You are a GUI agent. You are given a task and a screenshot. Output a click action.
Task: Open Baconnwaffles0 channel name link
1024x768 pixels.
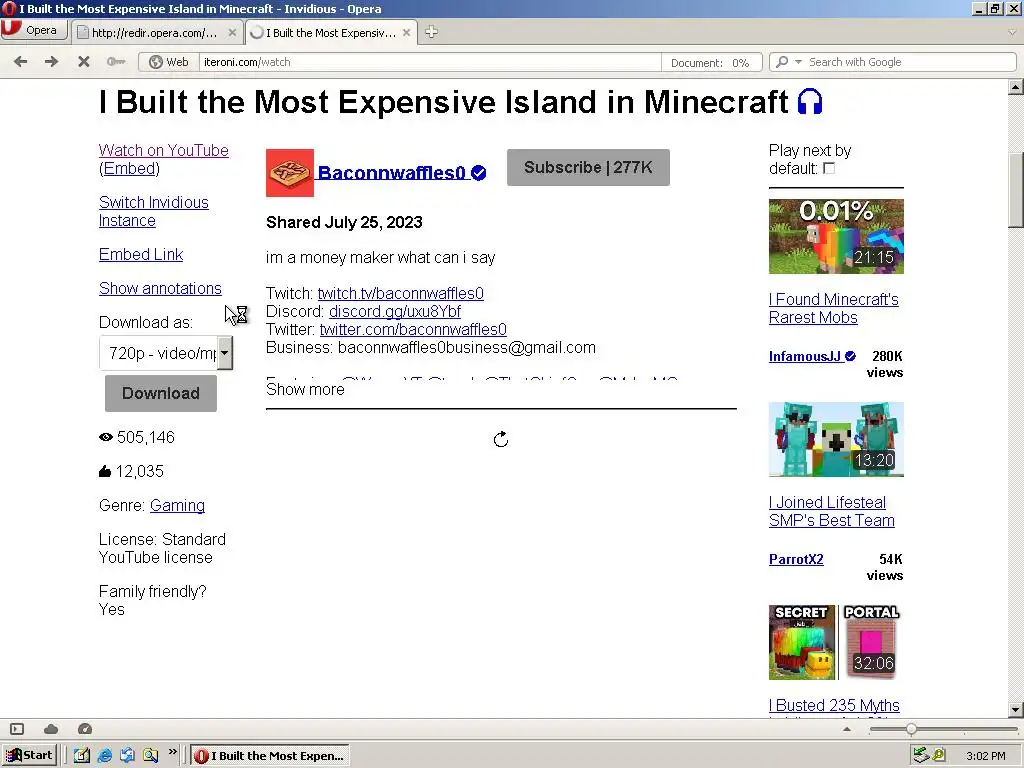(391, 173)
